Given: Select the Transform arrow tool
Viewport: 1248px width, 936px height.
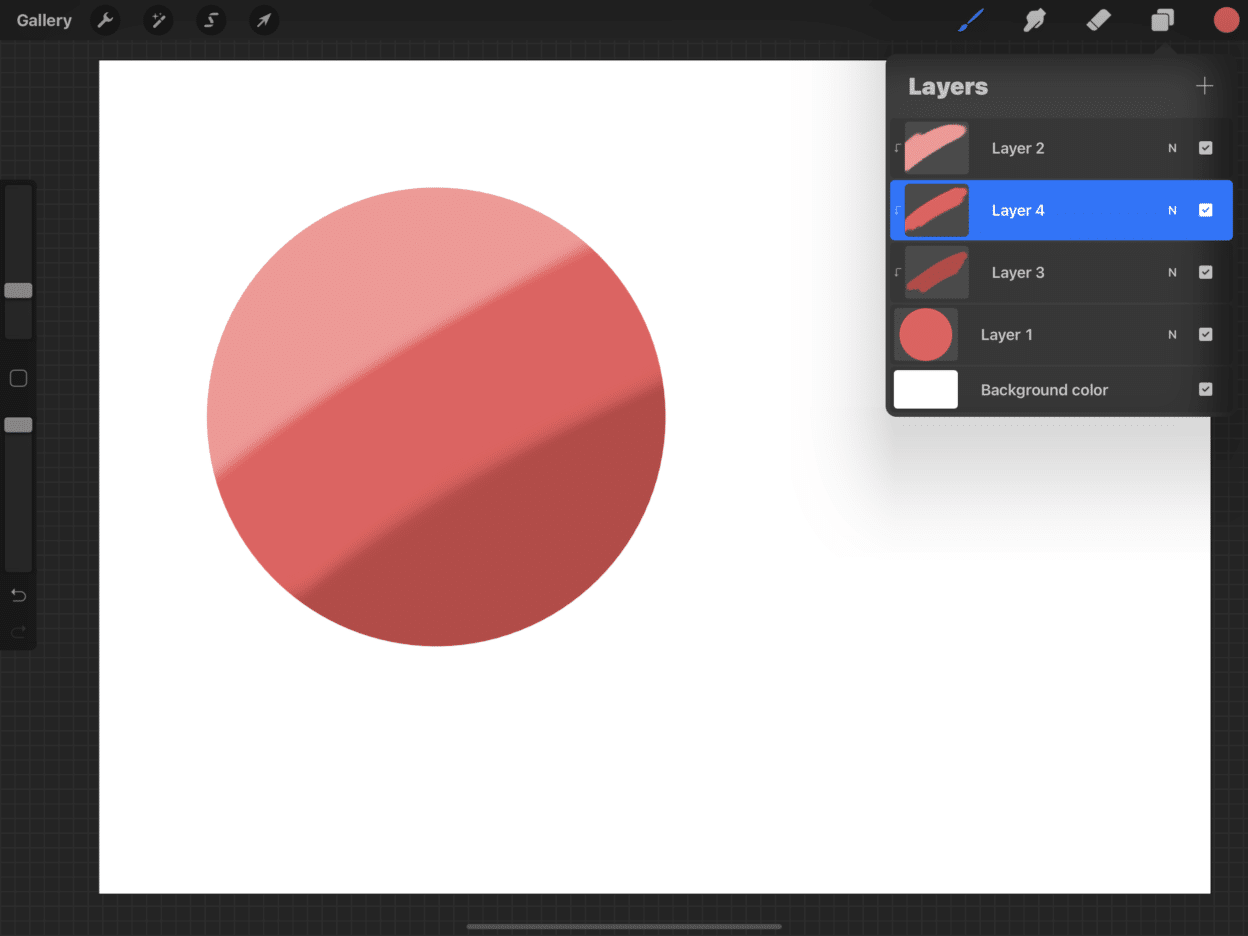Looking at the screenshot, I should coord(264,20).
